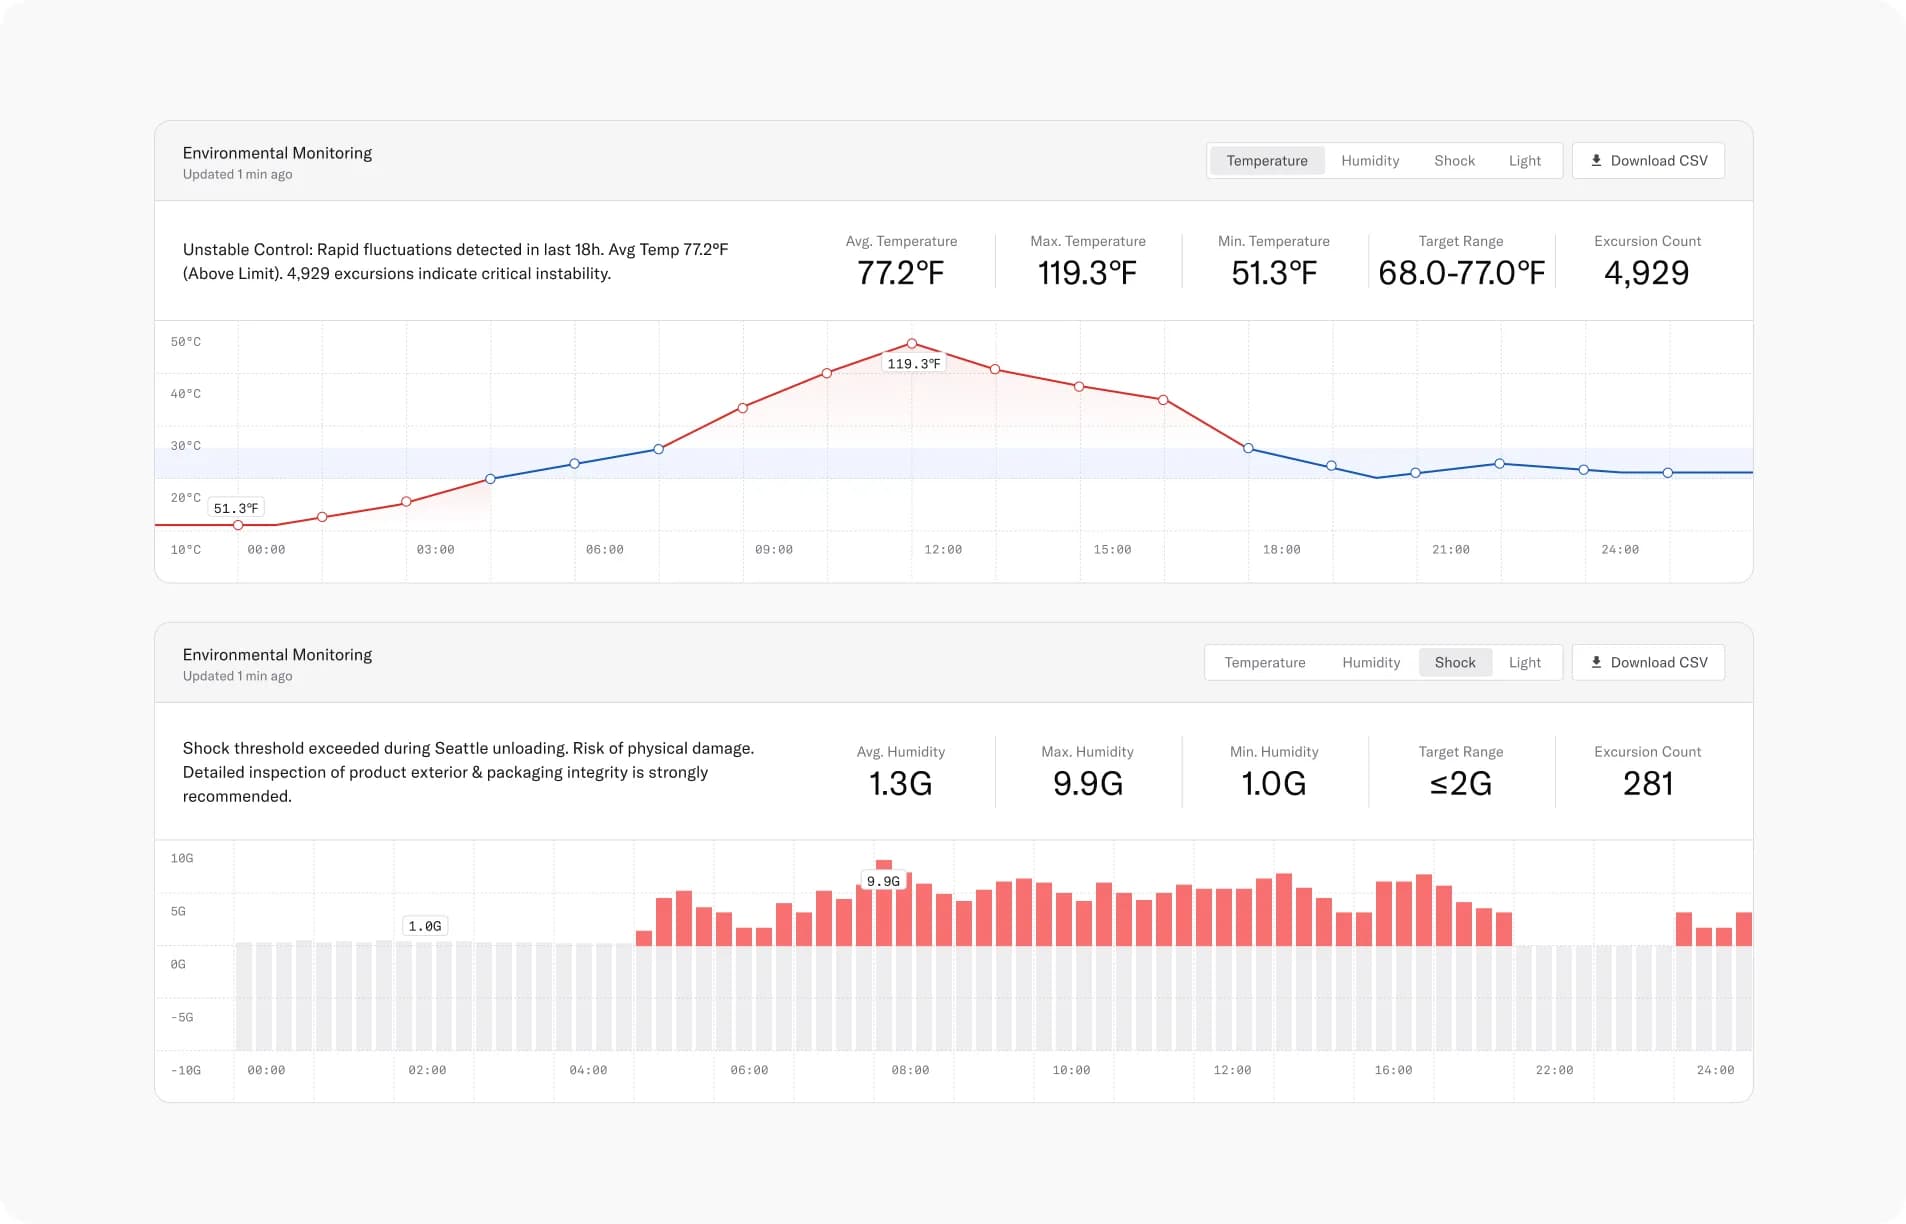Image resolution: width=1906 pixels, height=1224 pixels.
Task: Click the 22:00 time label on shock chart
Action: [1554, 1071]
